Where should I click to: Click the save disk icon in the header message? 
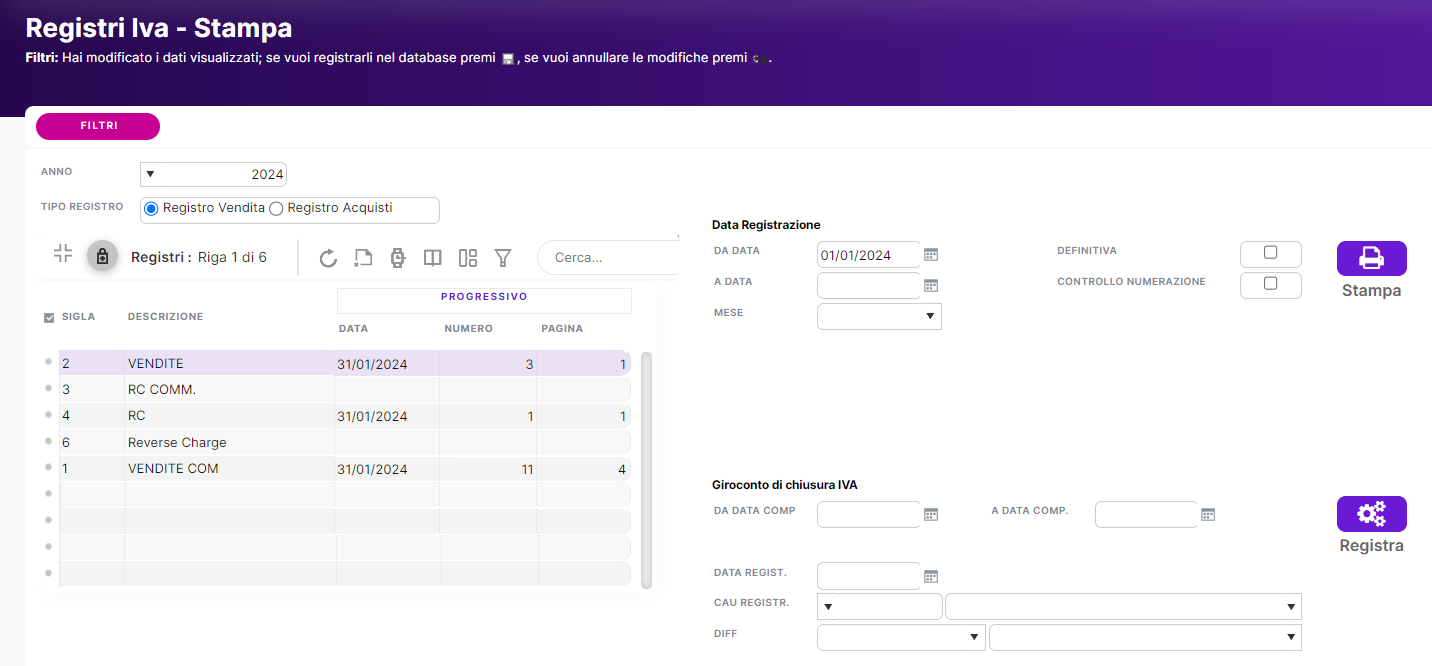[x=507, y=60]
